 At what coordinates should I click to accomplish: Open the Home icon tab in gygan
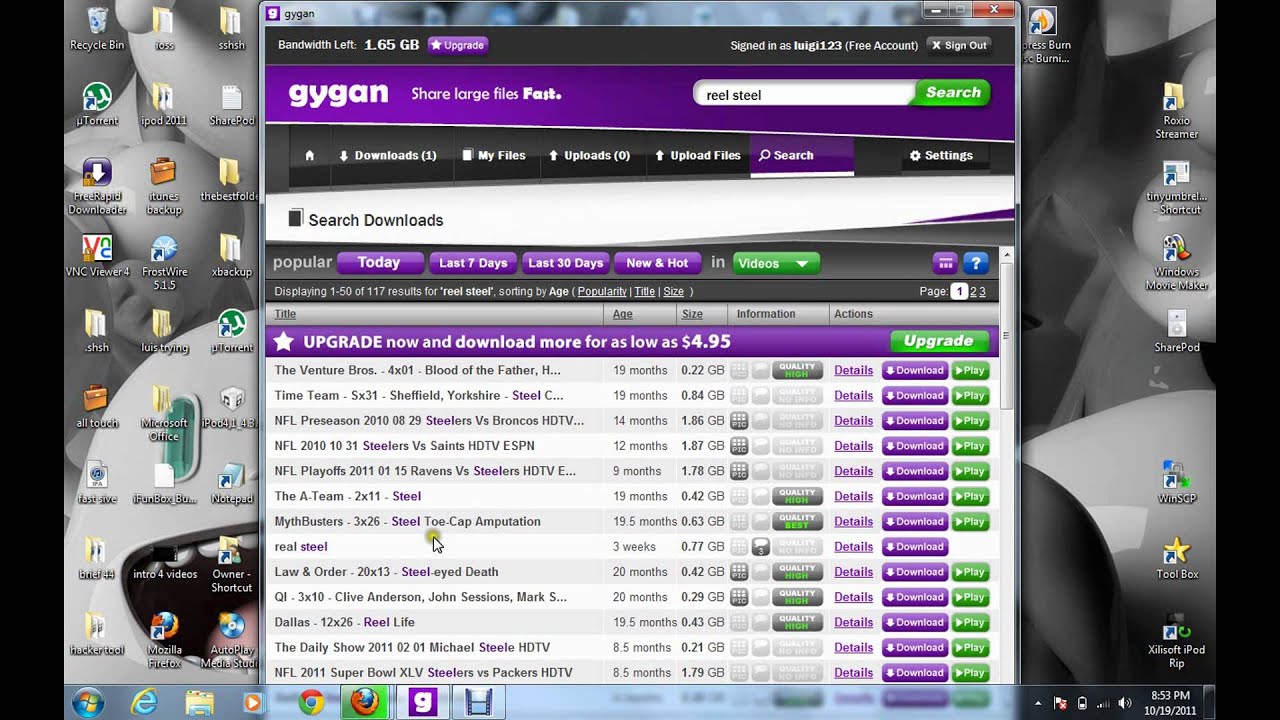pos(309,156)
